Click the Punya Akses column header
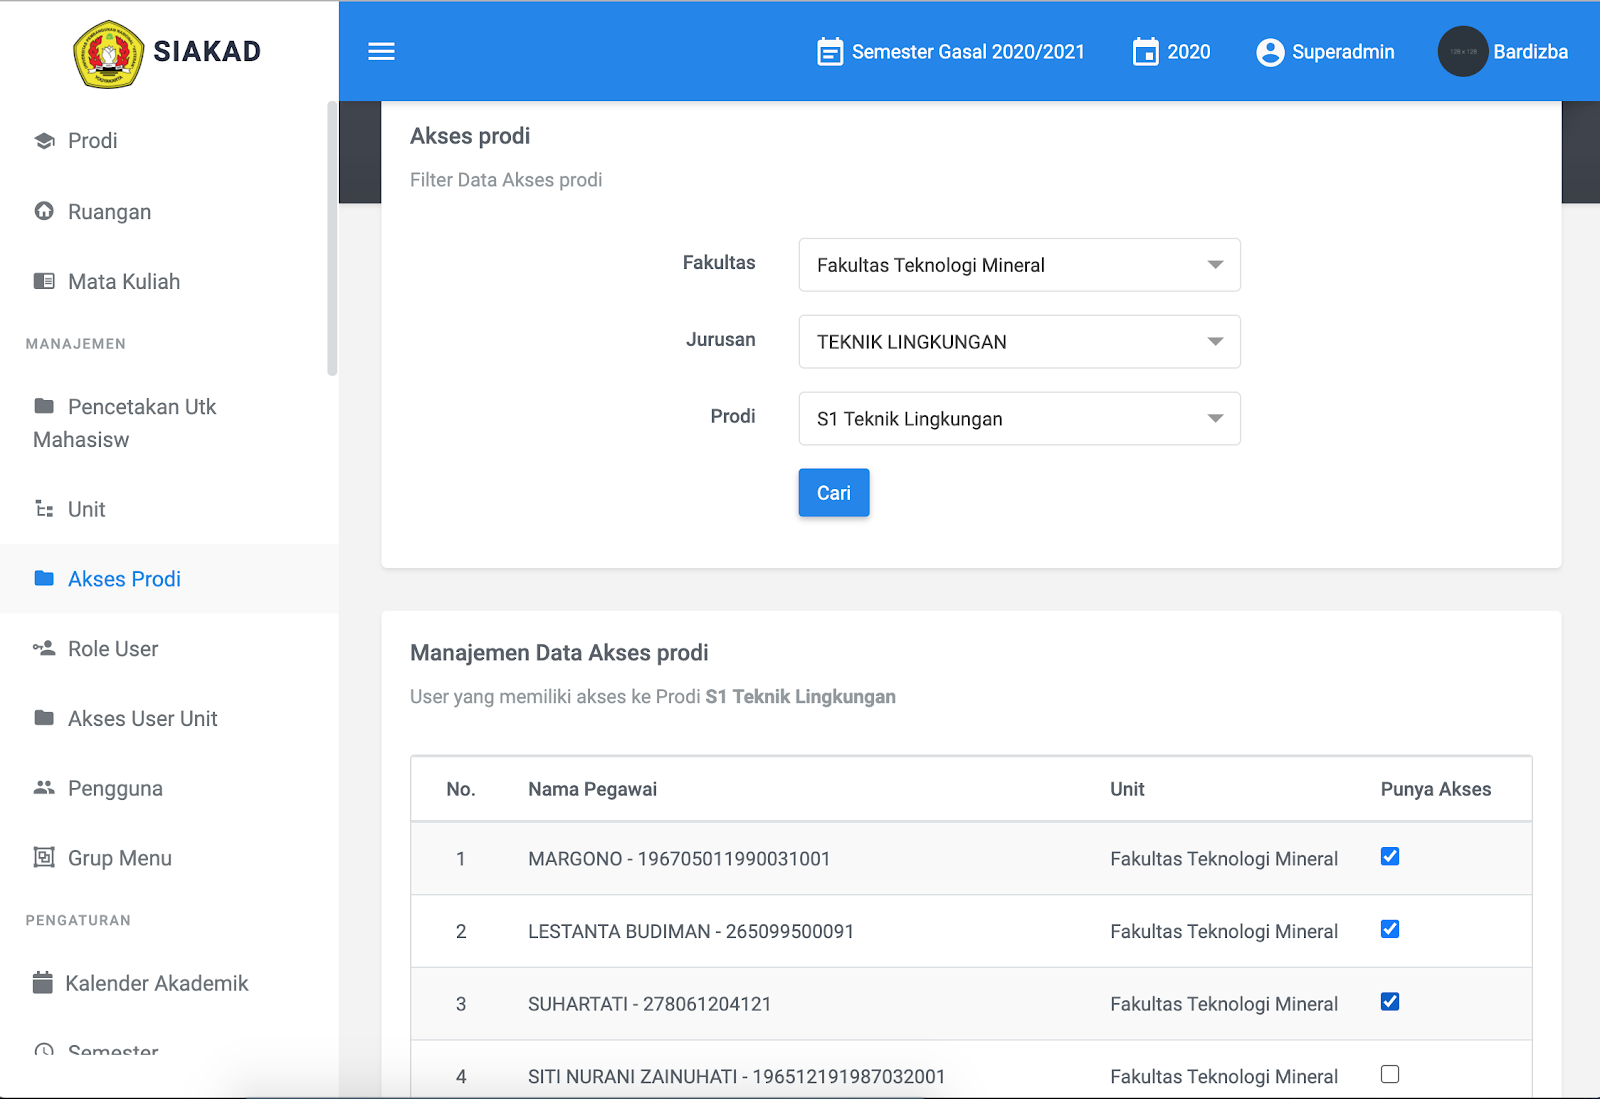 [1436, 789]
